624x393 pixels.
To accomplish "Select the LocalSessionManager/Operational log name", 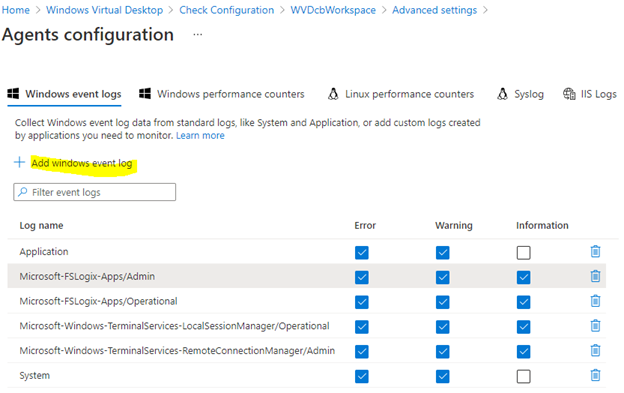I will 174,326.
